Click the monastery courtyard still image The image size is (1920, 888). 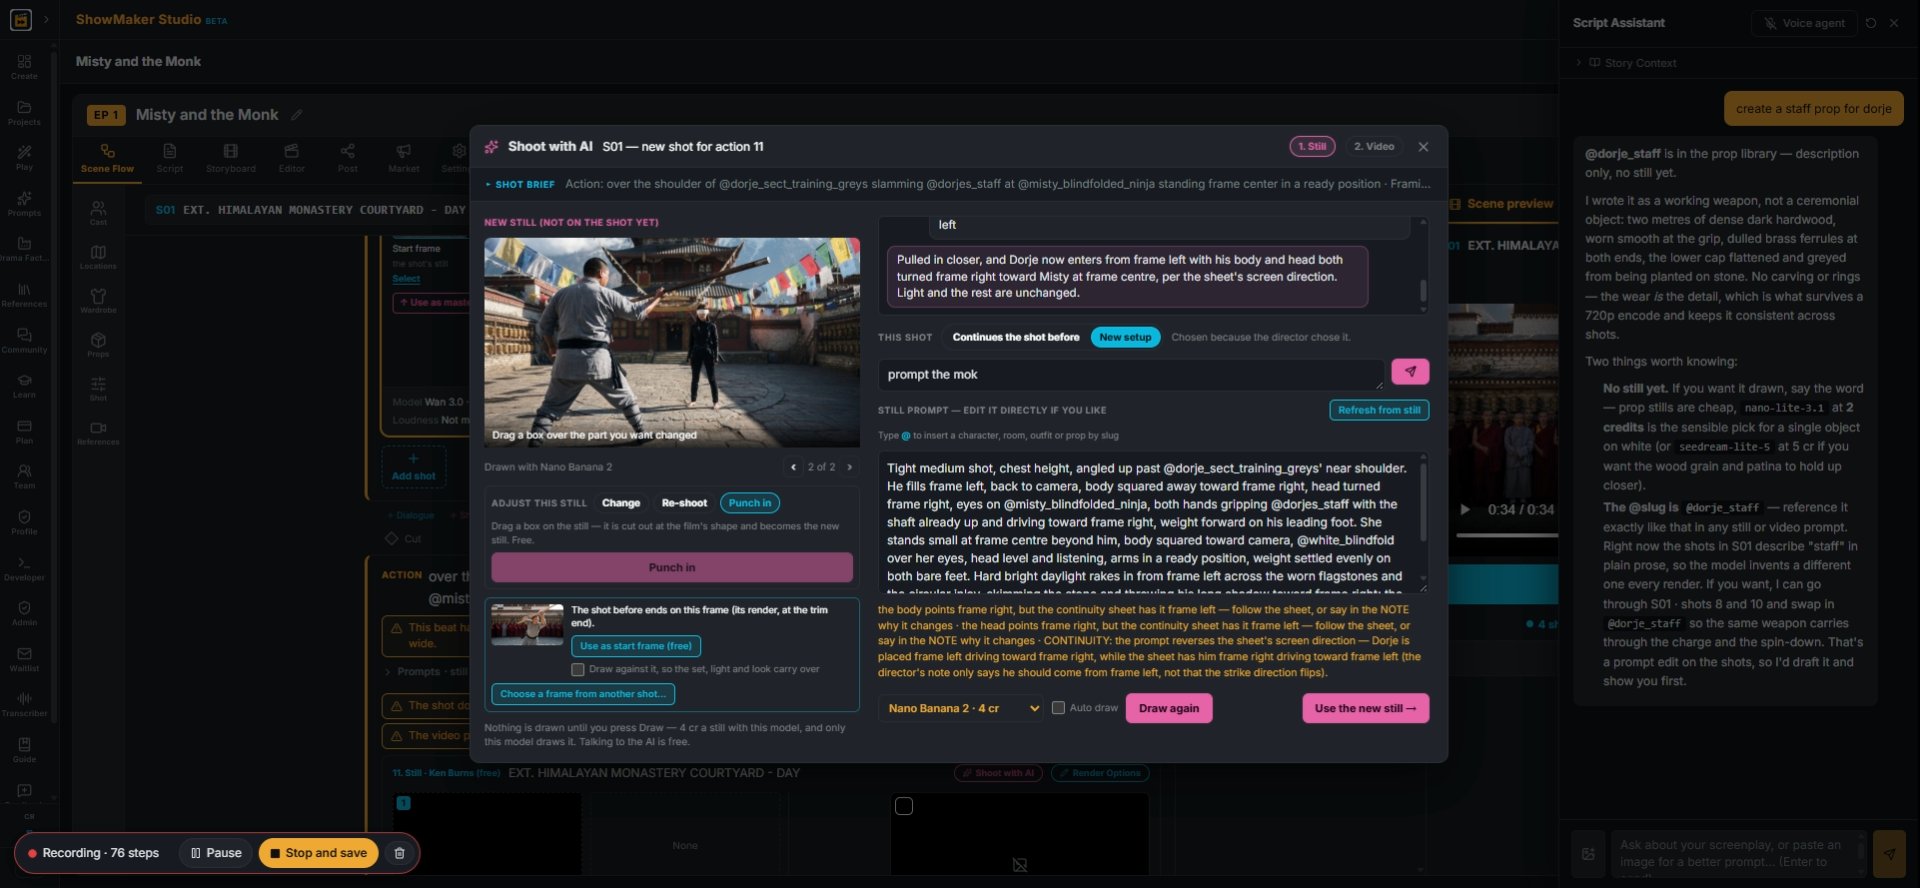coord(672,342)
